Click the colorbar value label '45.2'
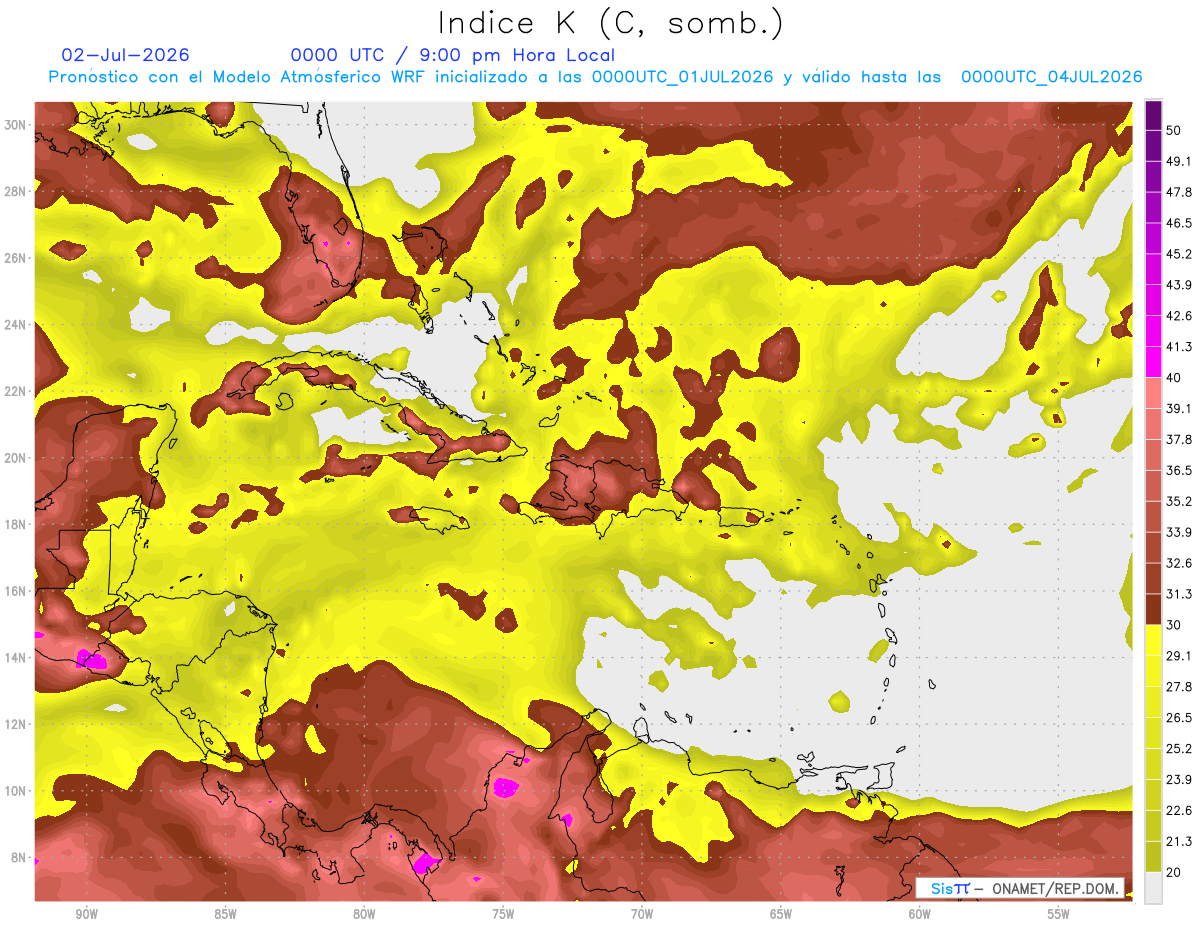The image size is (1200, 927). pyautogui.click(x=1179, y=254)
